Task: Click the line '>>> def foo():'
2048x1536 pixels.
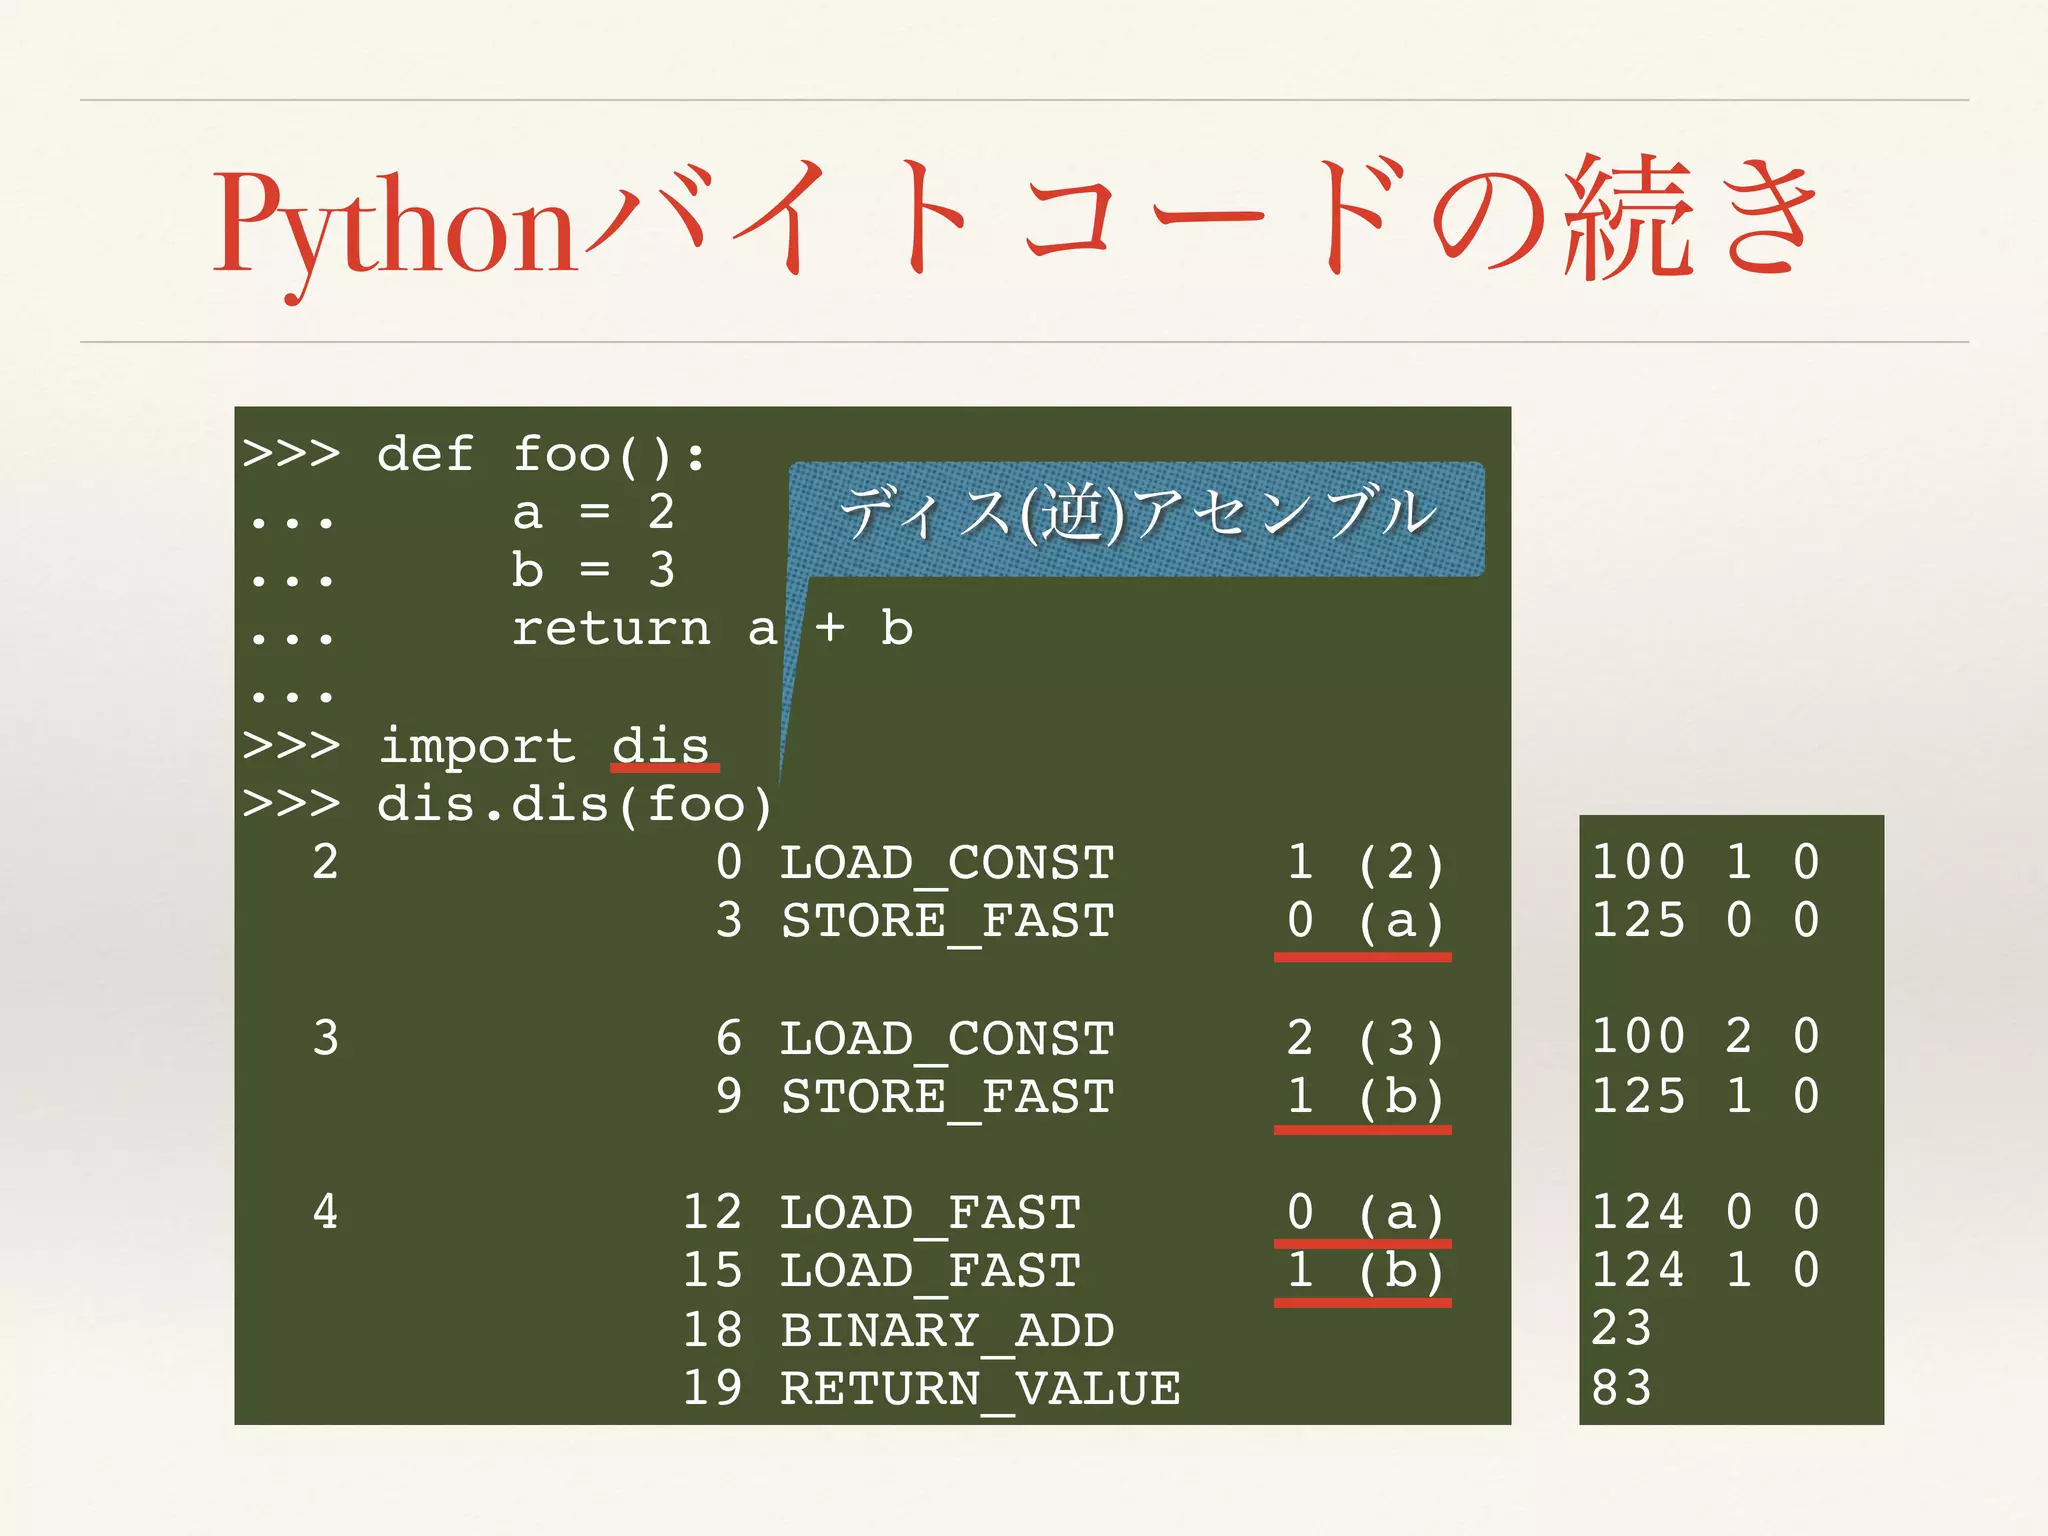Action: click(x=474, y=454)
